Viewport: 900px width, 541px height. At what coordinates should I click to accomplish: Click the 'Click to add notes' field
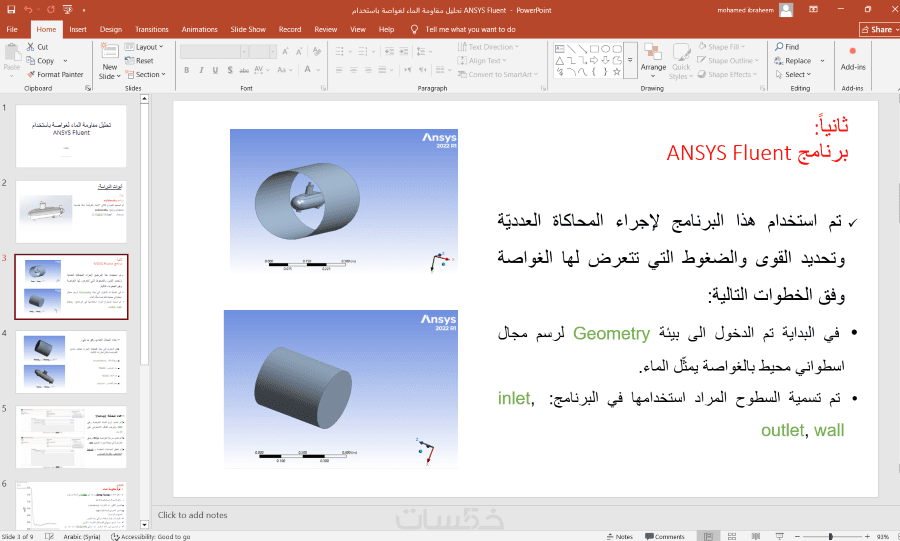coord(192,515)
